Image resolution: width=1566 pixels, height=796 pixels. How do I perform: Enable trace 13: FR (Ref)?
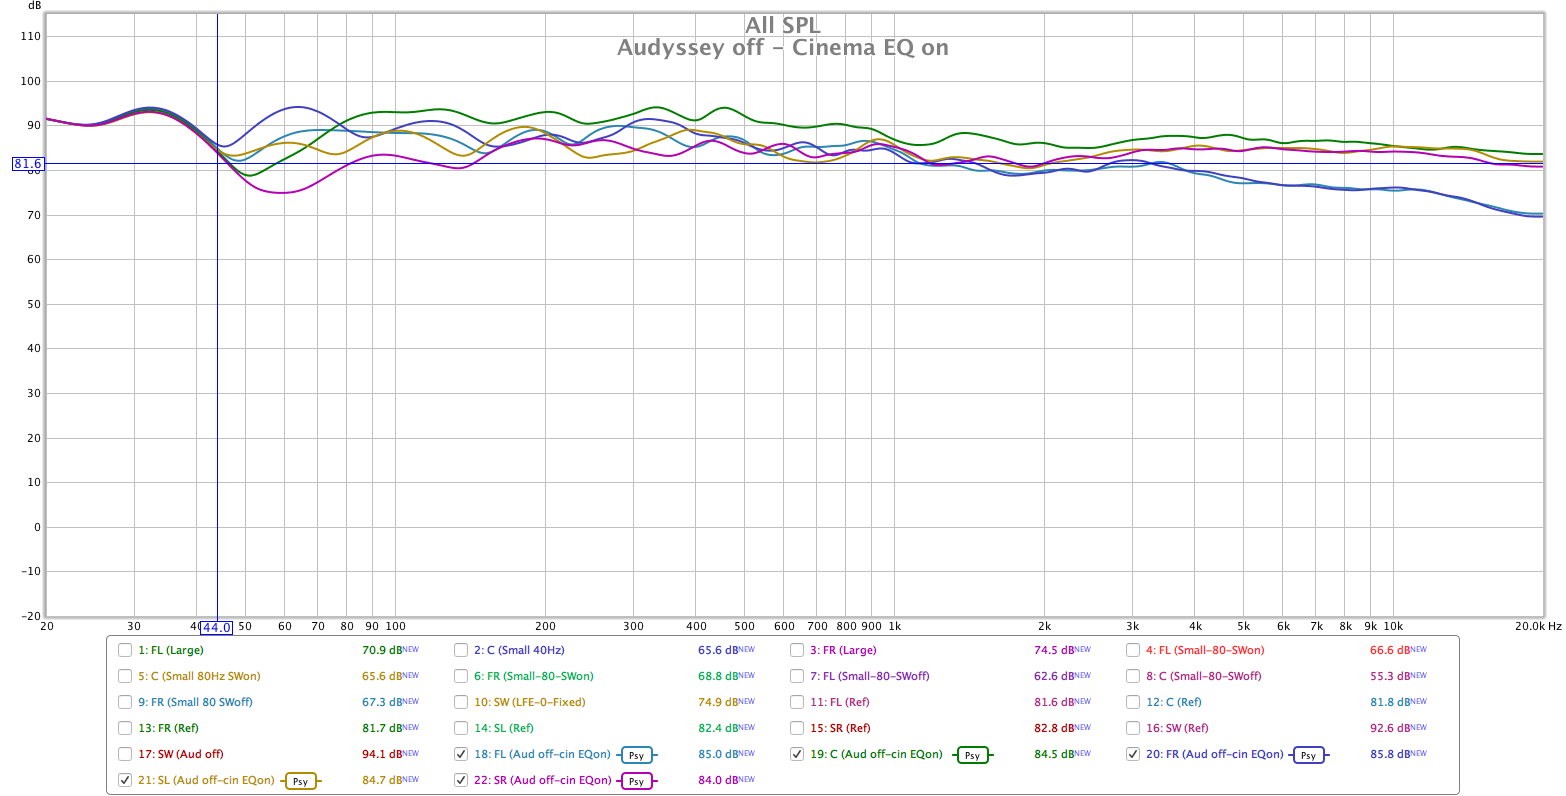pyautogui.click(x=125, y=728)
